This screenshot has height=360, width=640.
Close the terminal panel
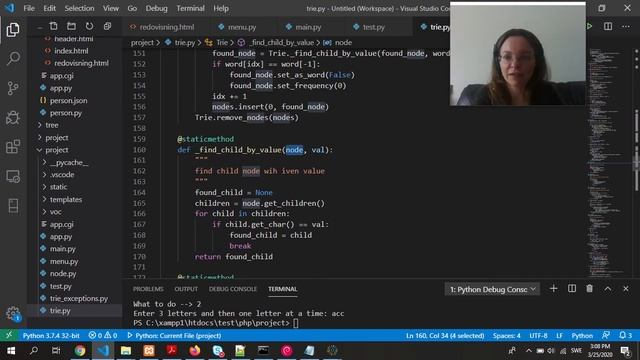click(626, 289)
